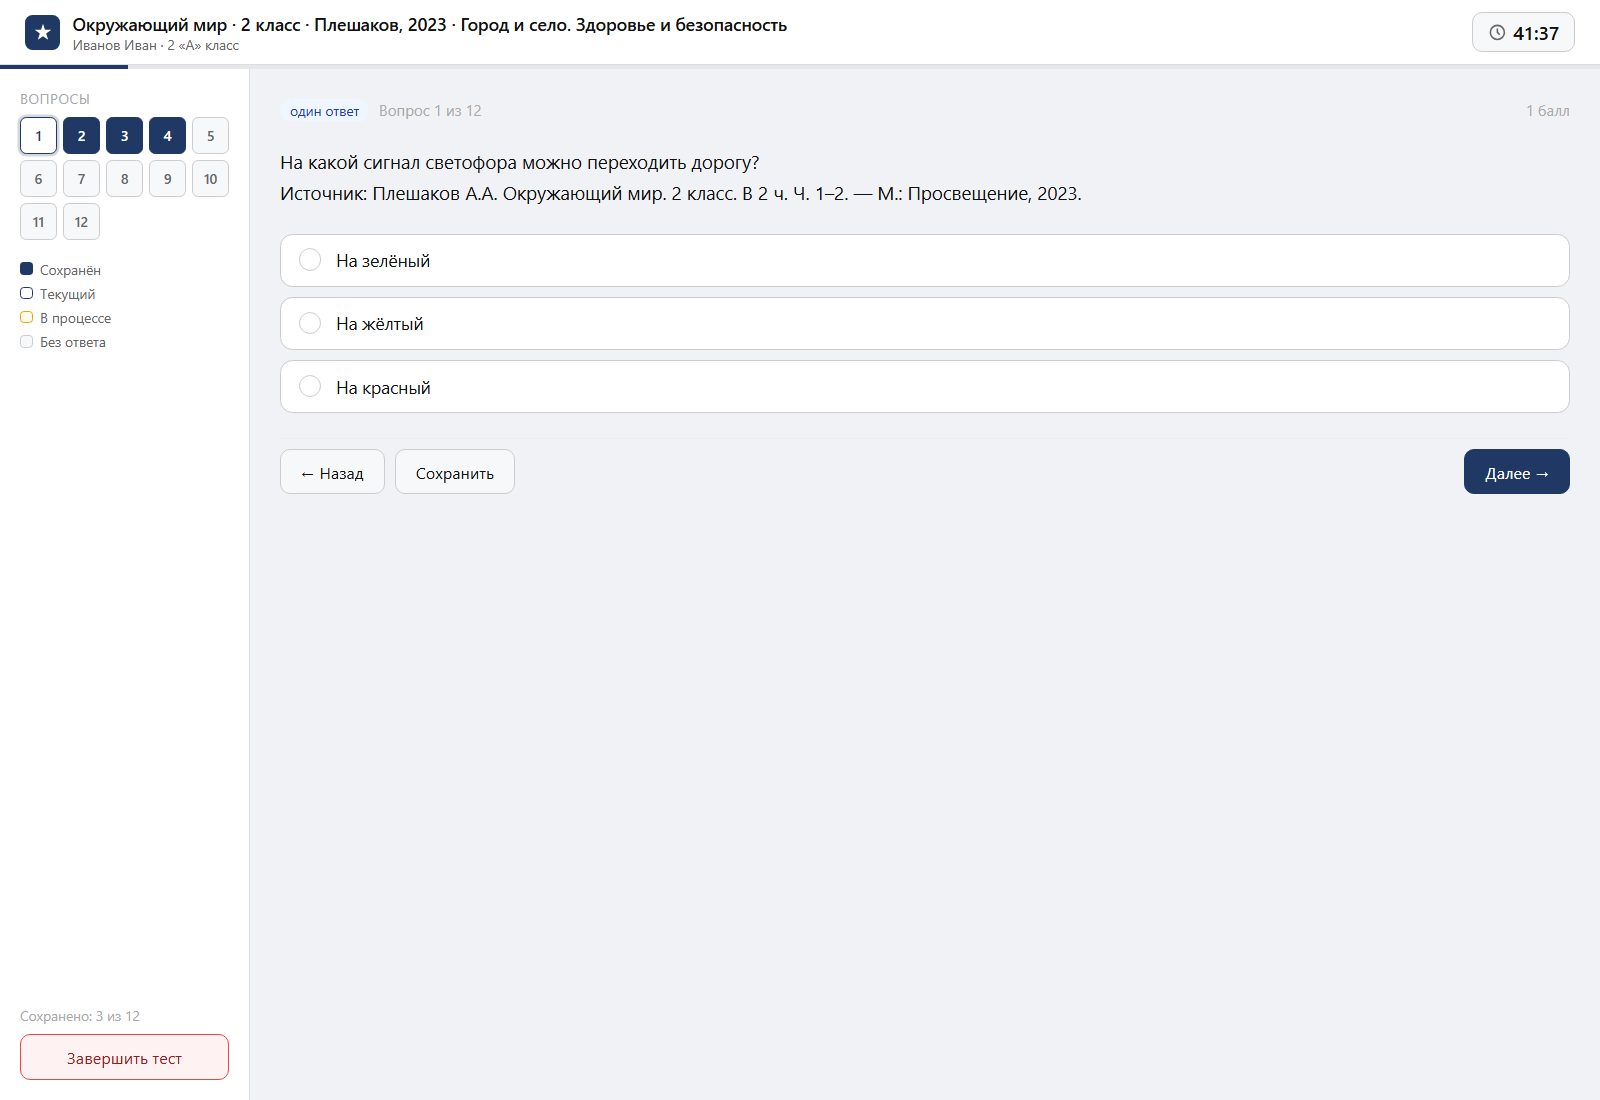Jump to question 11
Viewport: 1600px width, 1100px height.
[38, 222]
